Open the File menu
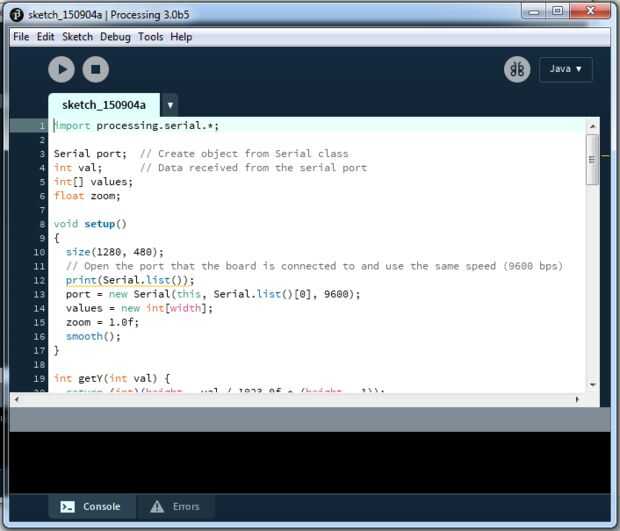This screenshot has width=620, height=531. tap(21, 37)
